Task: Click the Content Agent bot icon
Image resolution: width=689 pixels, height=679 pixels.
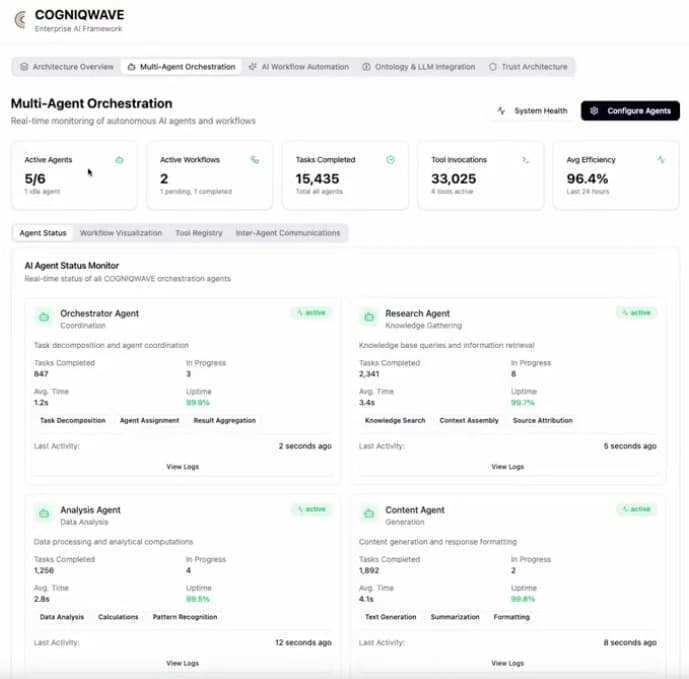Action: tap(369, 513)
